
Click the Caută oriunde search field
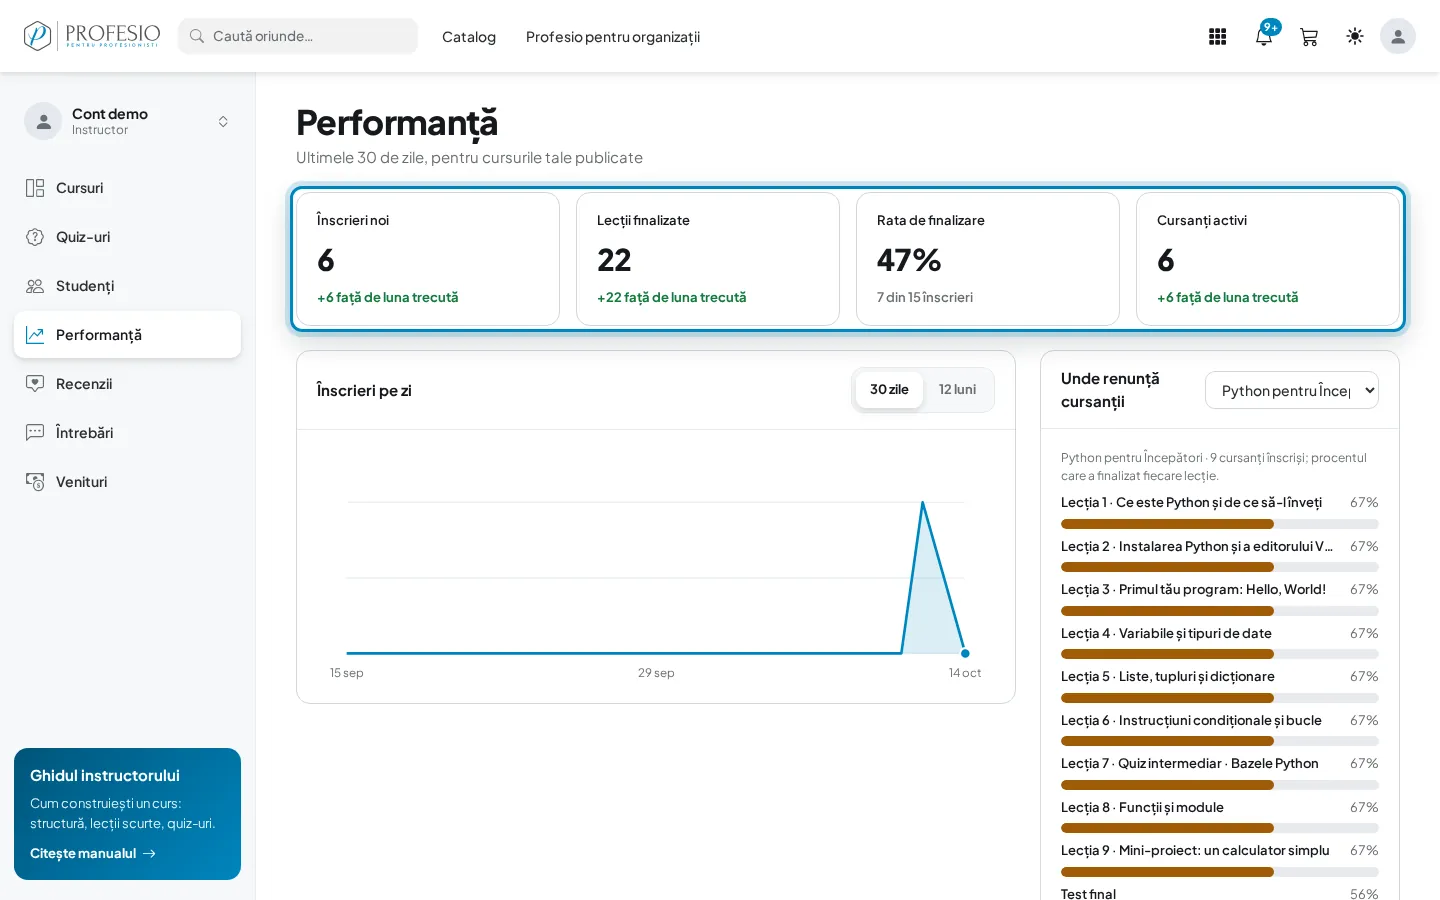[x=298, y=36]
